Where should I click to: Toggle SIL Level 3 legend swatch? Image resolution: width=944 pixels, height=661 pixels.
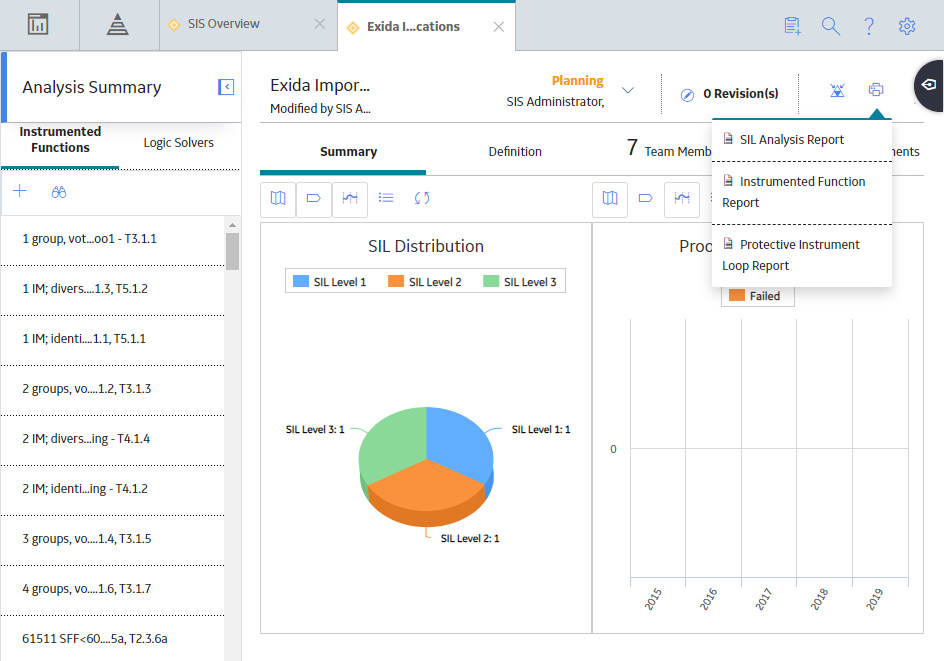coord(491,281)
